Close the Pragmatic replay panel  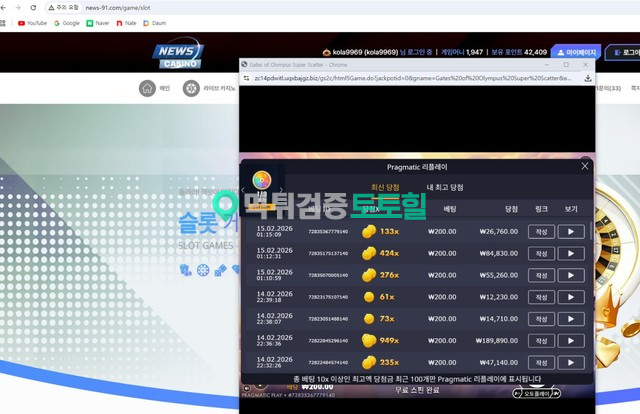(x=585, y=166)
